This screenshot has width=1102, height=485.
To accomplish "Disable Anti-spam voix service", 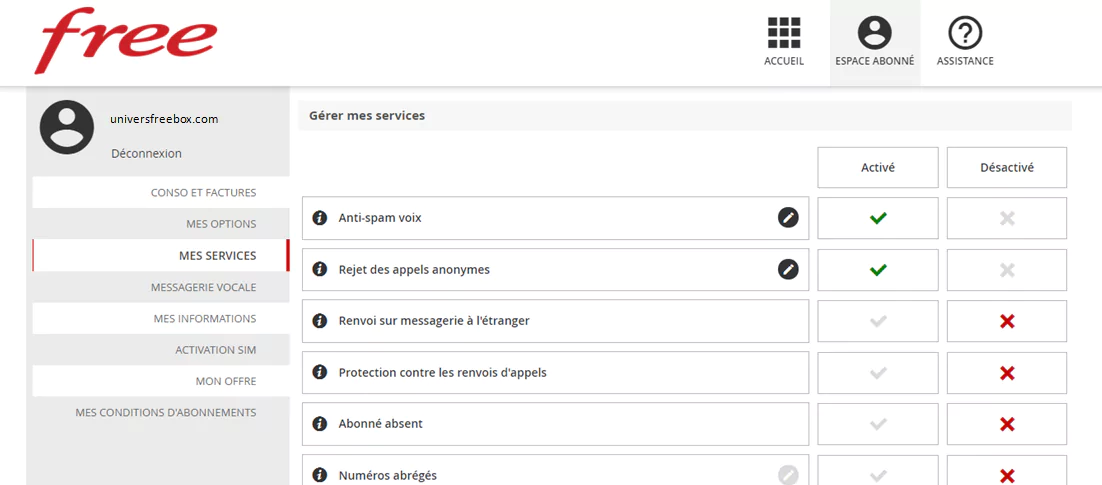I will click(1006, 218).
